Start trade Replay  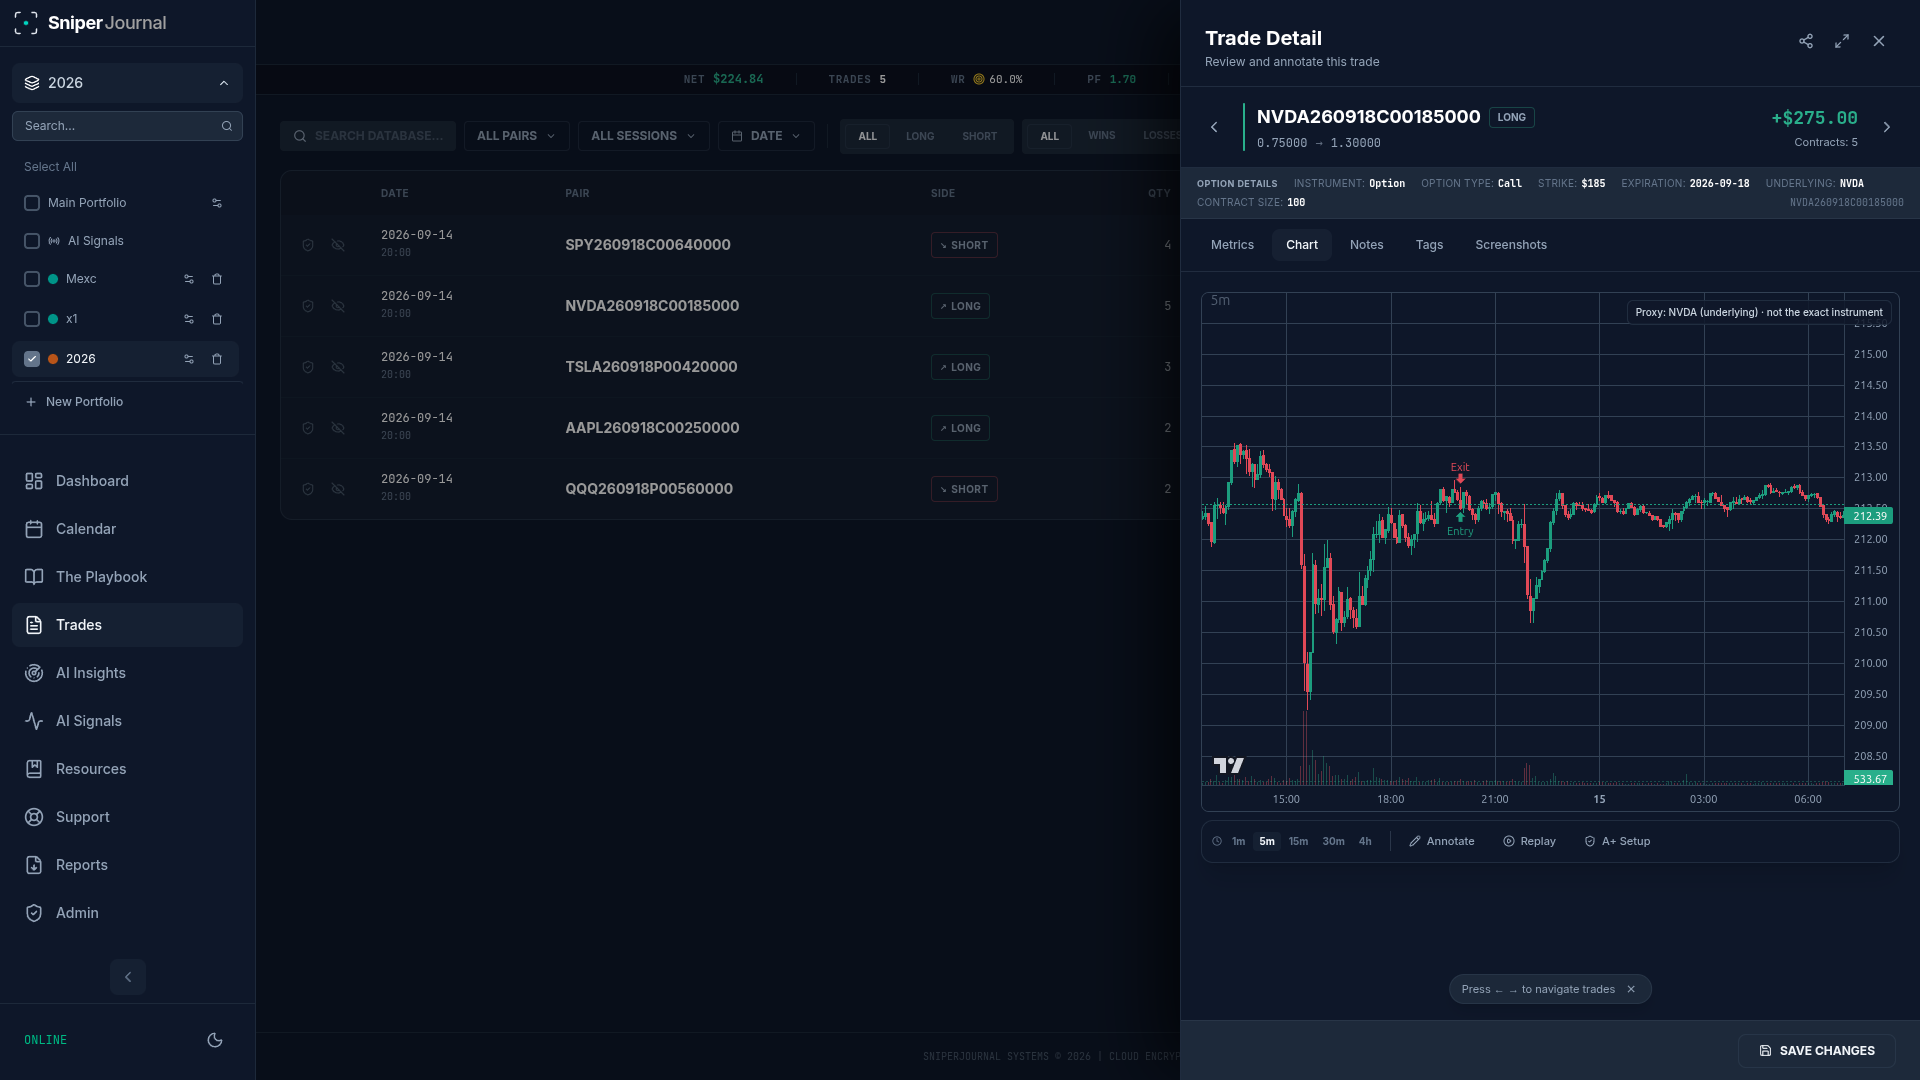tap(1529, 842)
